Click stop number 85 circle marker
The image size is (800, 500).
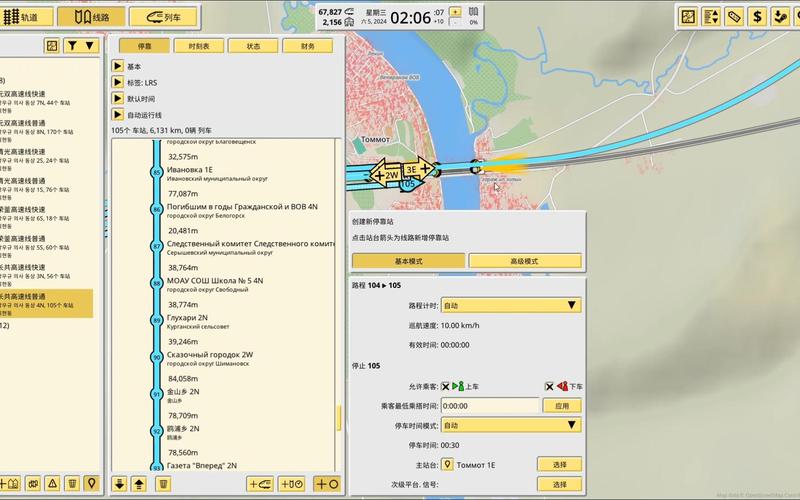coord(156,172)
